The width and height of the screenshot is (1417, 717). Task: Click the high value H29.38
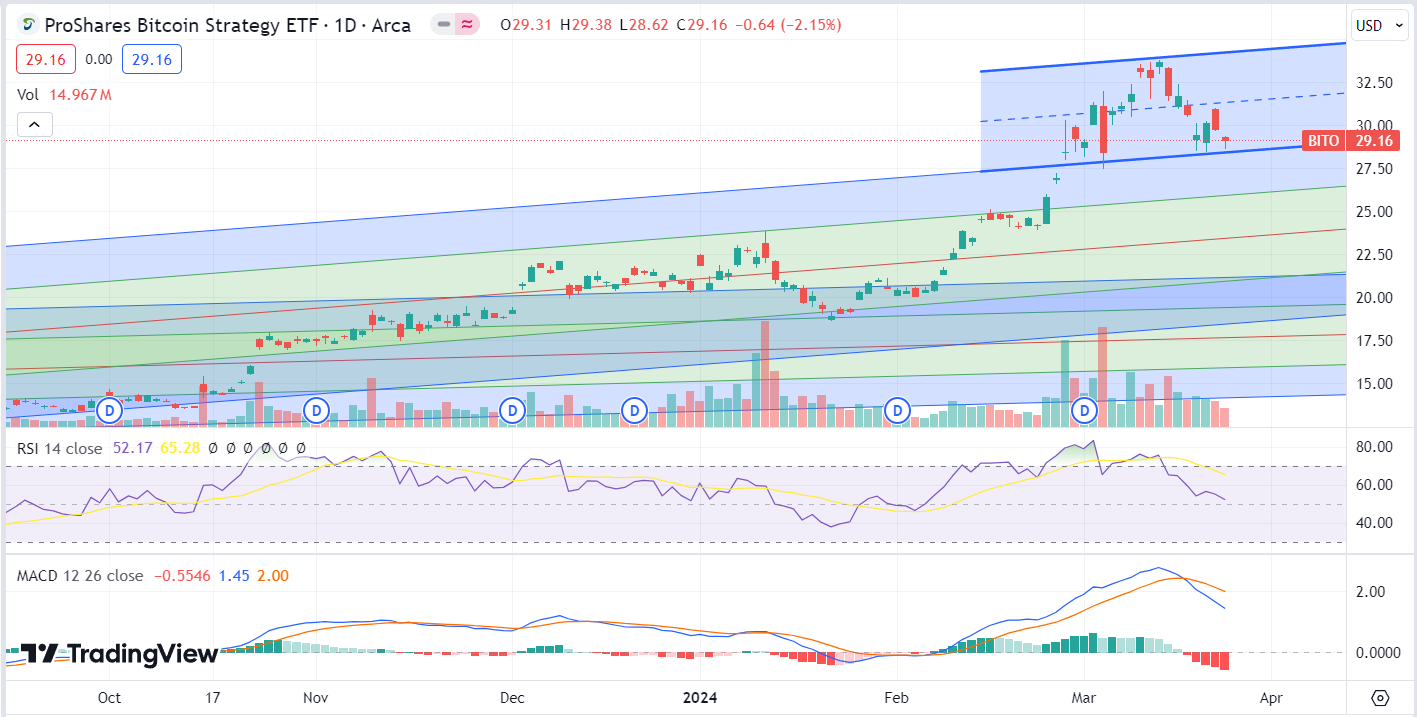586,25
